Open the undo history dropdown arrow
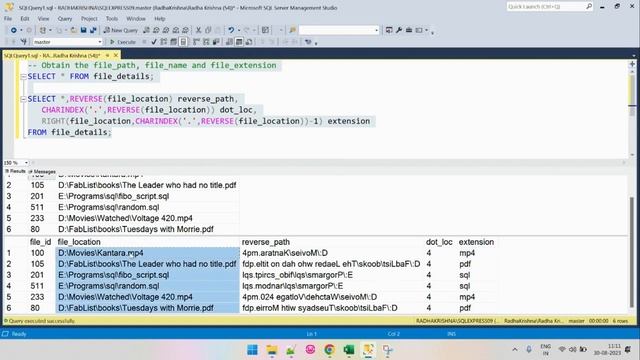The image size is (640, 360). click(238, 30)
